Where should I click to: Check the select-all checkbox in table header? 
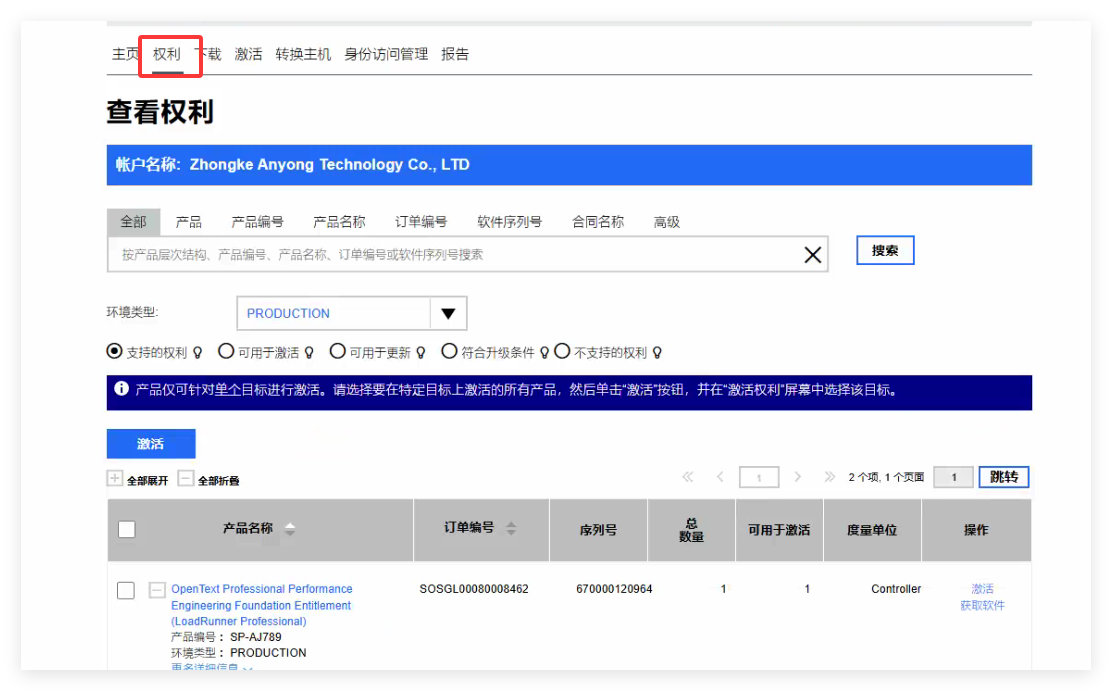coord(126,529)
